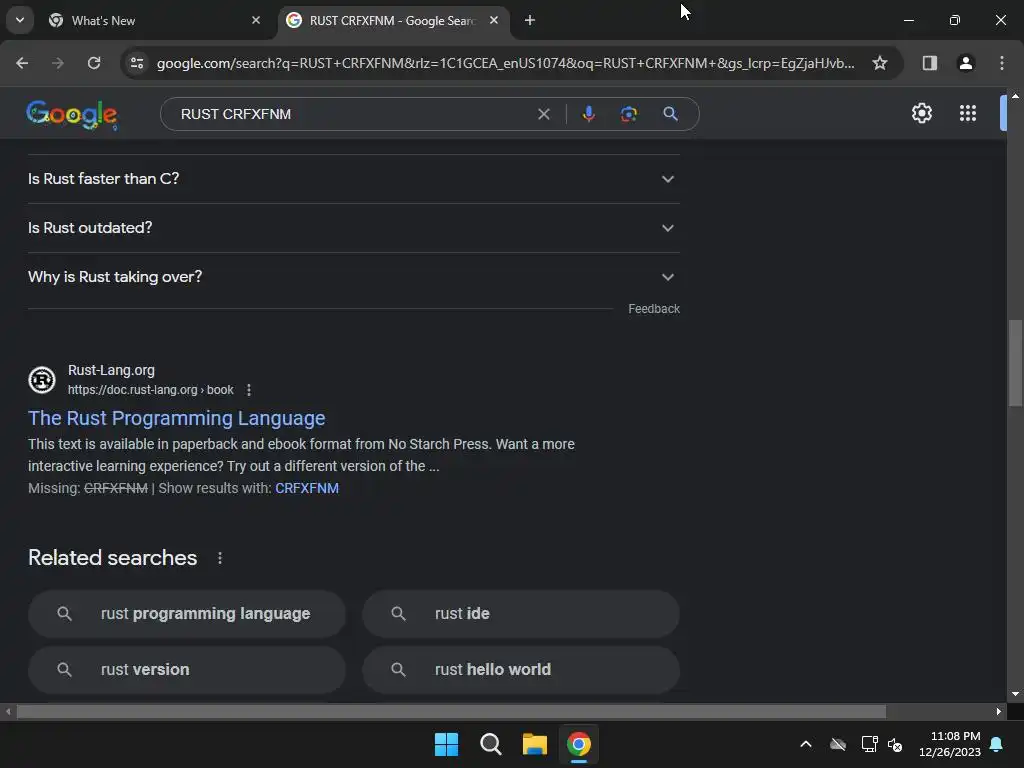This screenshot has height=768, width=1024.
Task: Show hidden system tray icons
Action: click(806, 744)
